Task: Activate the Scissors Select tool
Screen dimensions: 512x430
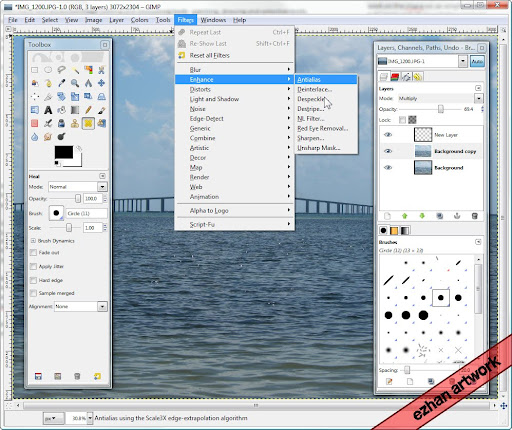Action: click(x=101, y=70)
